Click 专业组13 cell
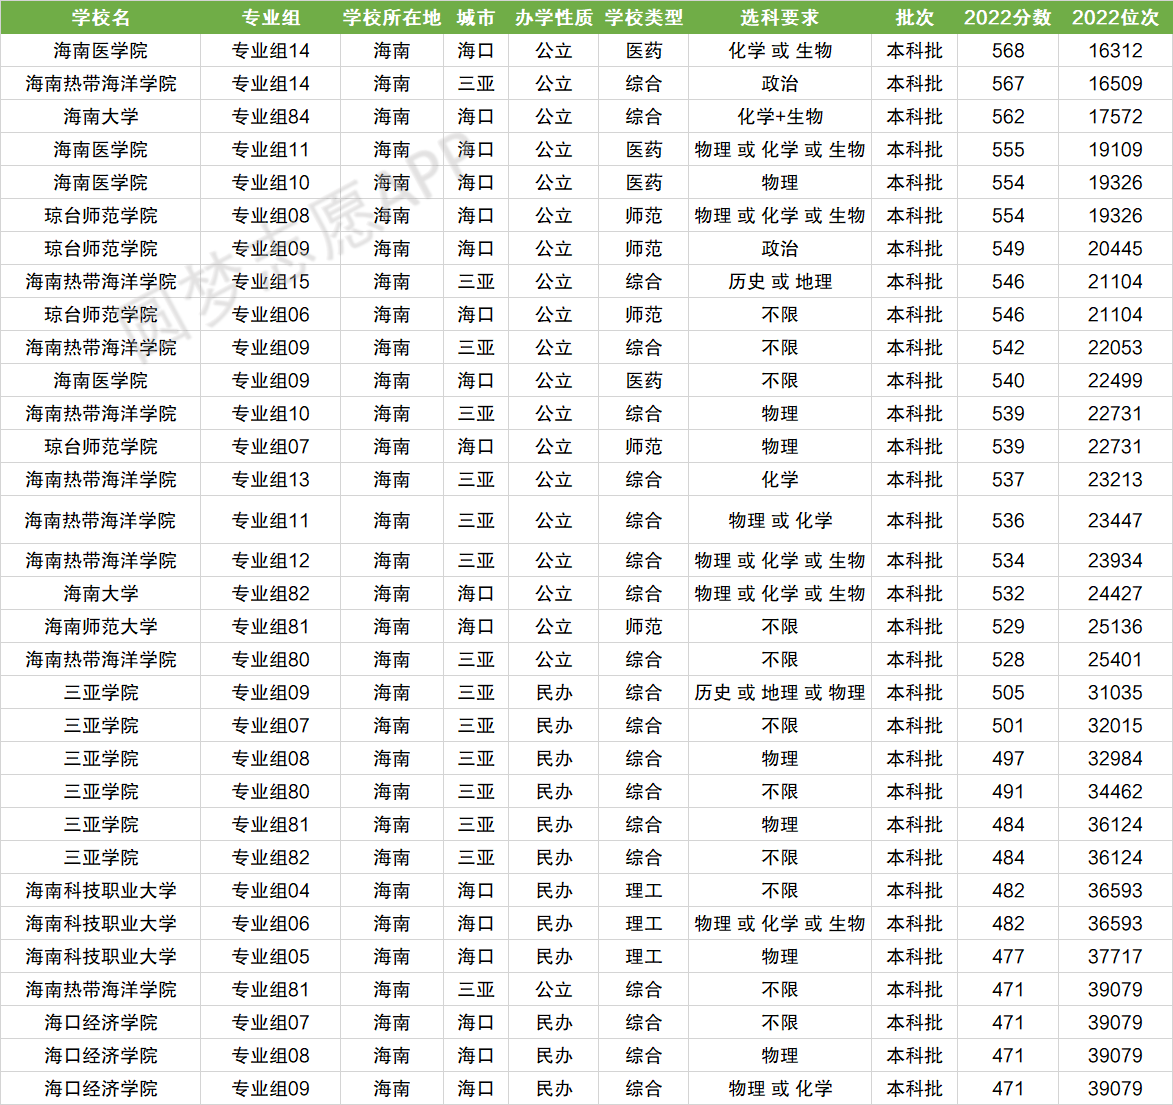The image size is (1173, 1105). pyautogui.click(x=271, y=480)
